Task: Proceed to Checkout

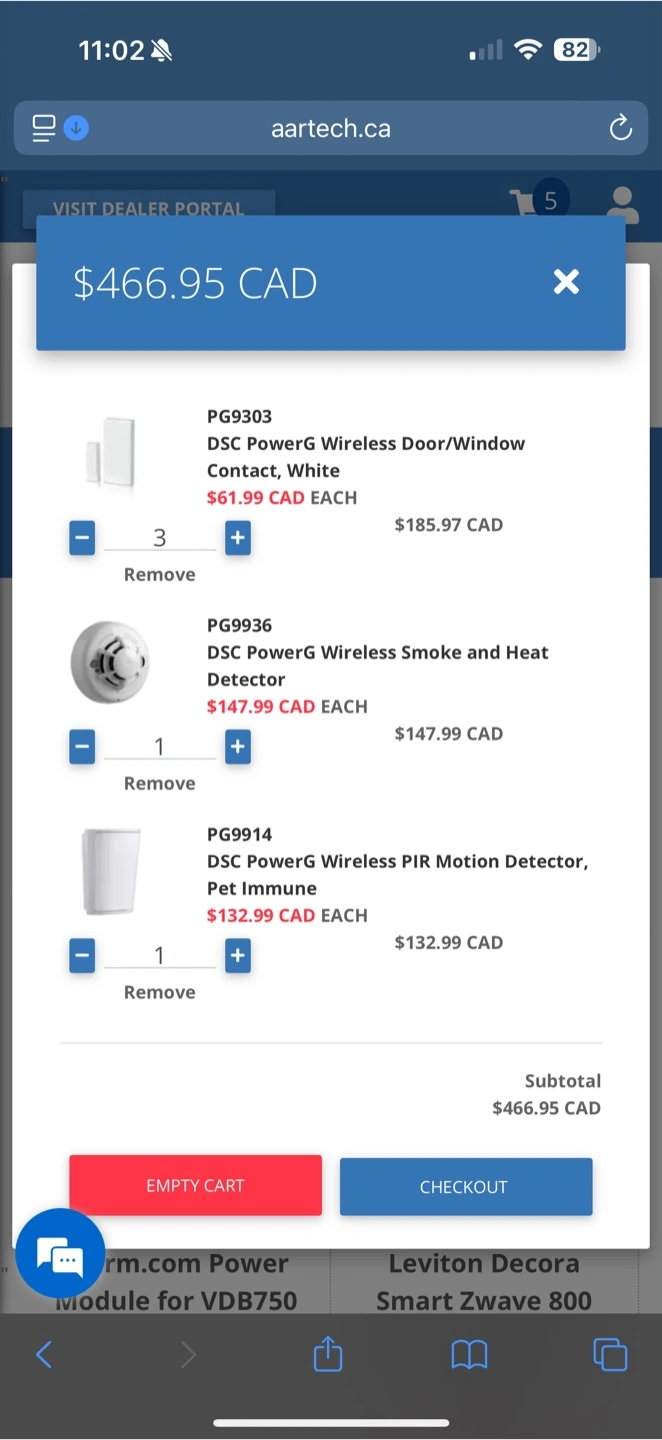Action: pyautogui.click(x=465, y=1187)
